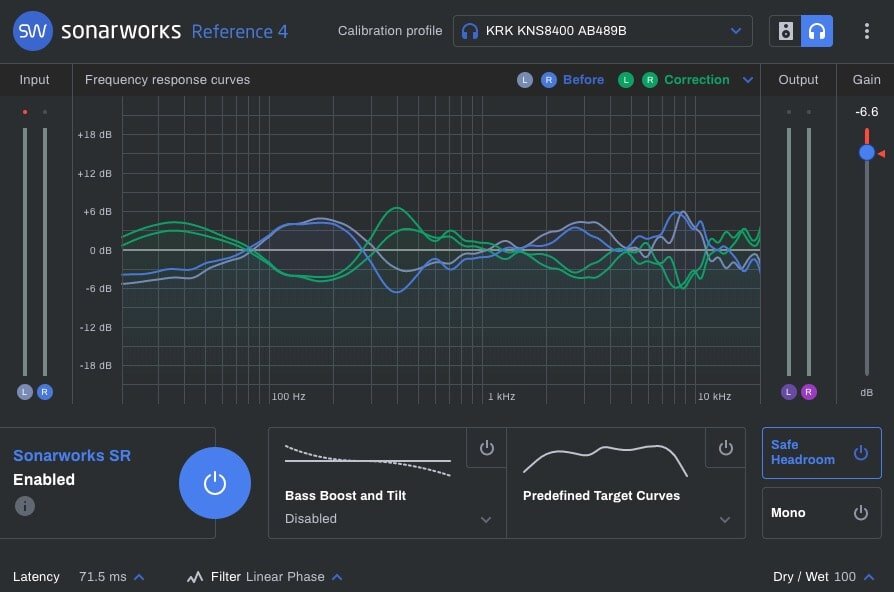The width and height of the screenshot is (894, 592).
Task: Click the Disabled status under Bass Boost
Action: pos(311,519)
